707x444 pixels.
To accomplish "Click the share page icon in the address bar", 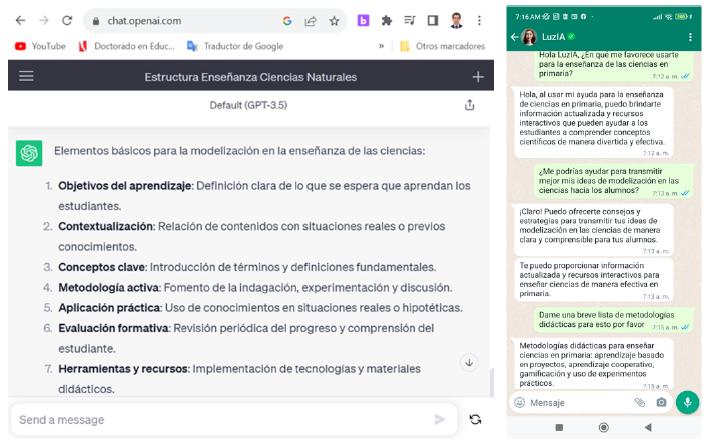I will (311, 21).
